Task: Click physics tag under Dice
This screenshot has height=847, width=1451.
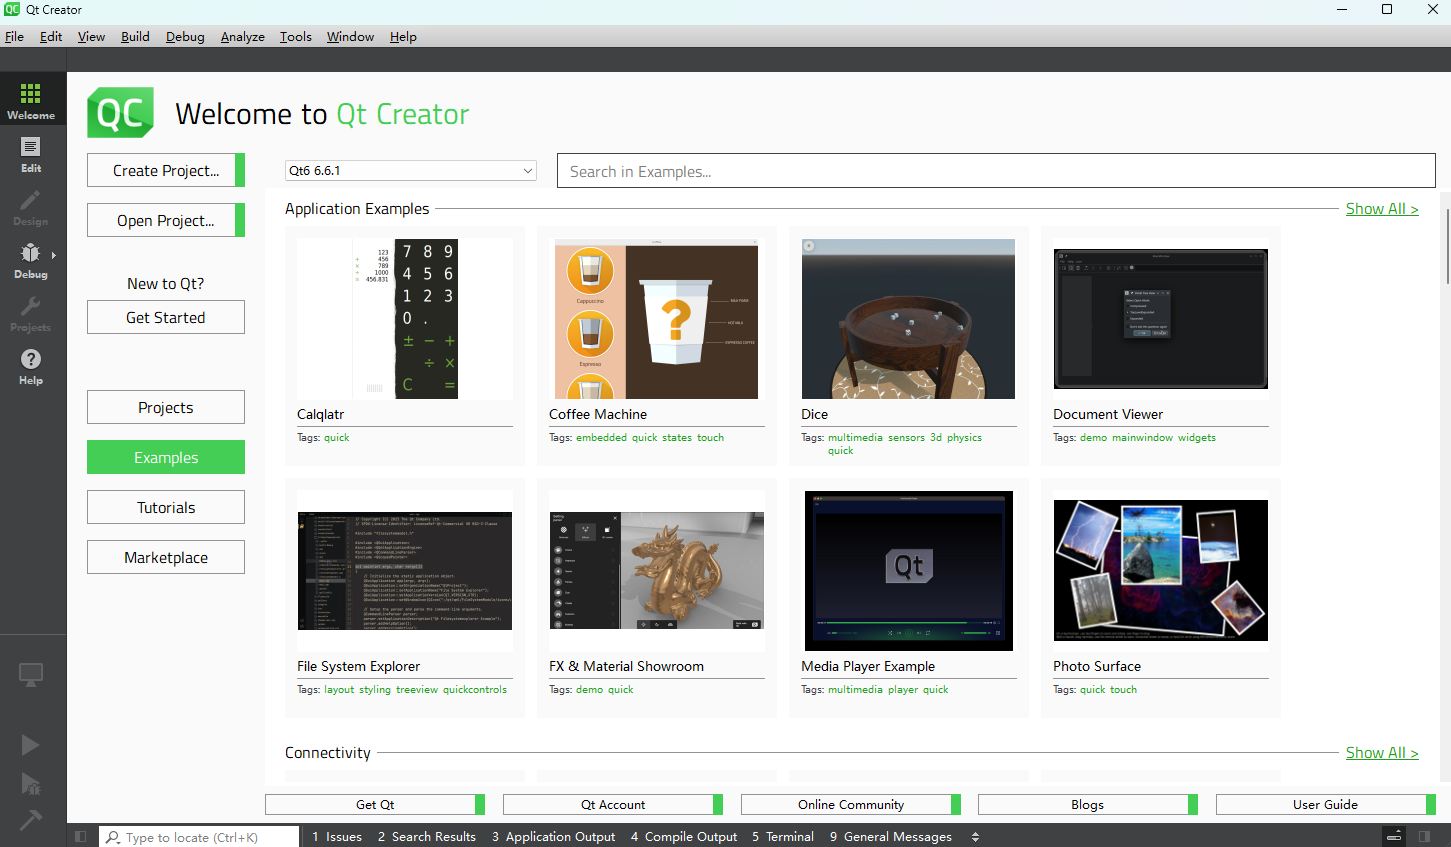Action: [964, 437]
